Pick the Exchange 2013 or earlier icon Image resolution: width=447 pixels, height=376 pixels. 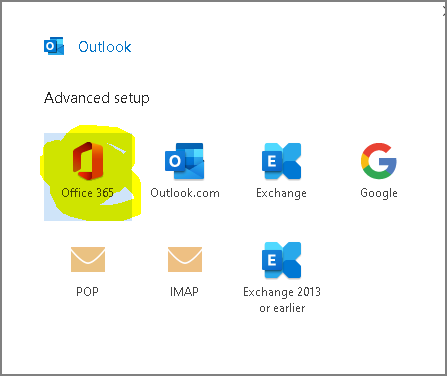click(281, 260)
